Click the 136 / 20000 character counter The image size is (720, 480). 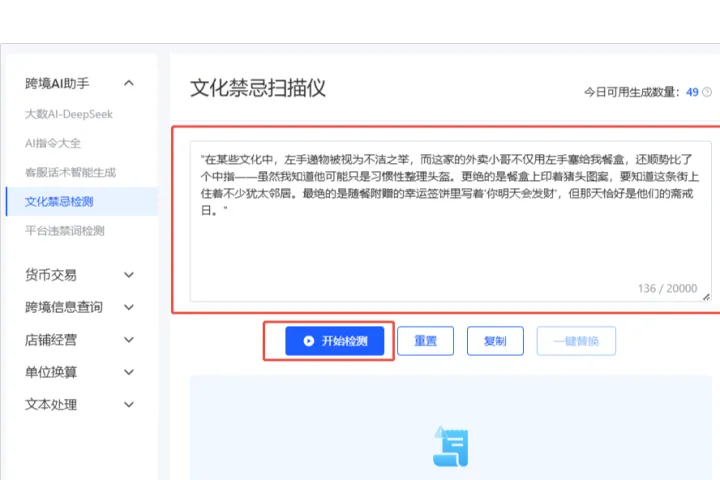tap(667, 288)
